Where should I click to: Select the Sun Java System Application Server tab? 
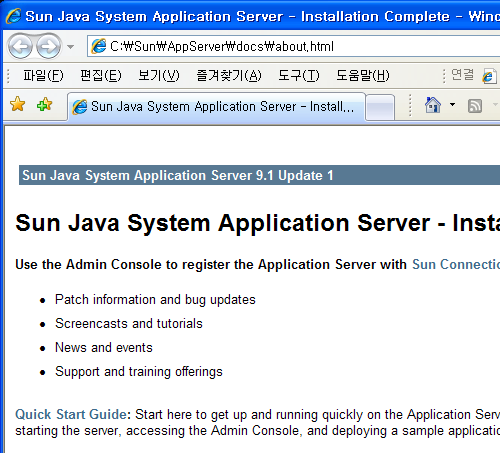(x=216, y=107)
